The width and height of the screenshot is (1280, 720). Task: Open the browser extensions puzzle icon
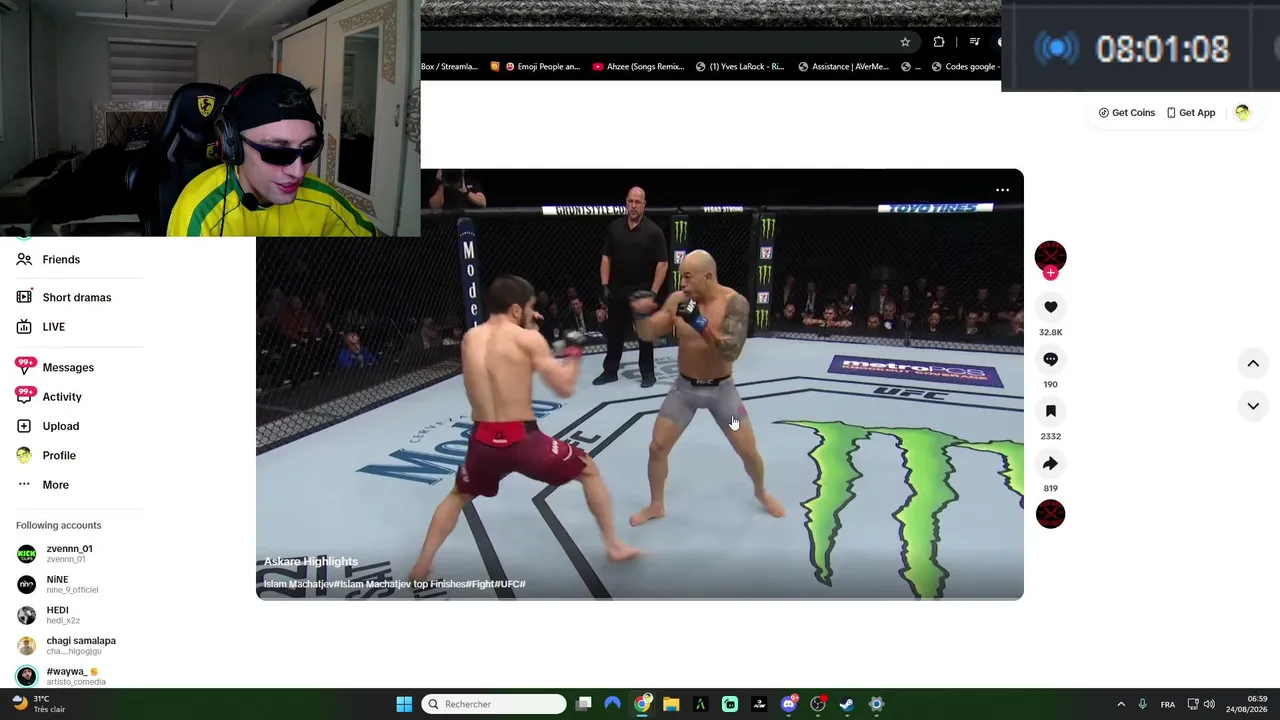click(939, 42)
